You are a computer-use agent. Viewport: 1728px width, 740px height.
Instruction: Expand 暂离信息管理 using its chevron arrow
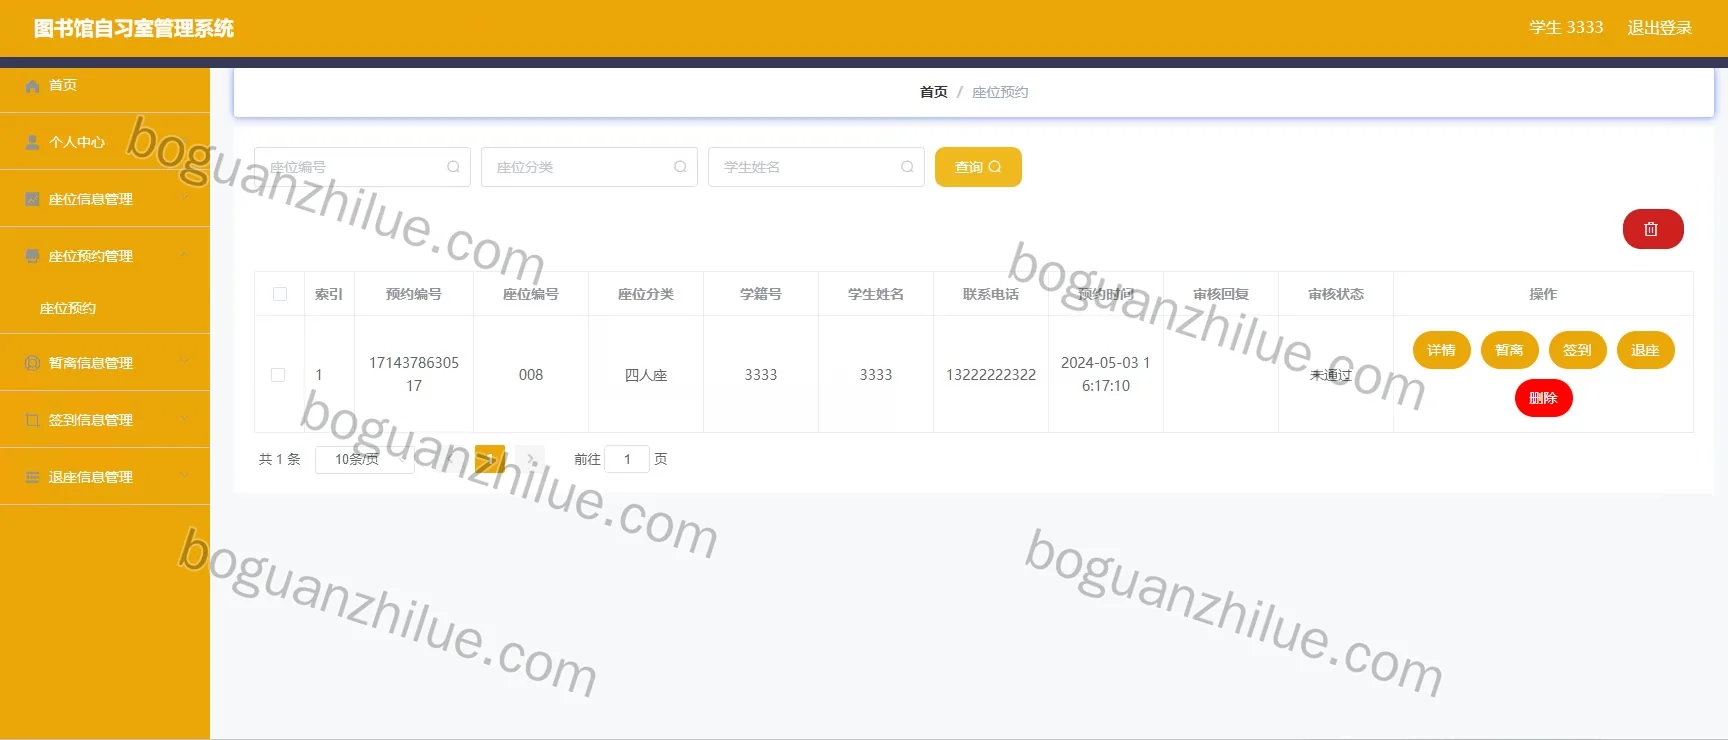pos(185,362)
